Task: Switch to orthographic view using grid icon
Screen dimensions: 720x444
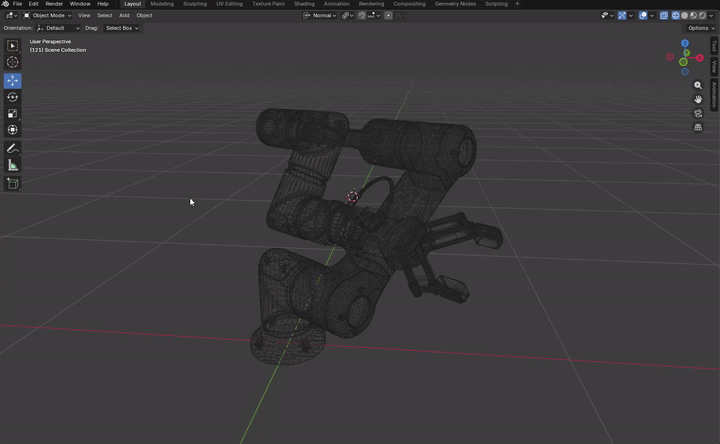Action: click(698, 127)
